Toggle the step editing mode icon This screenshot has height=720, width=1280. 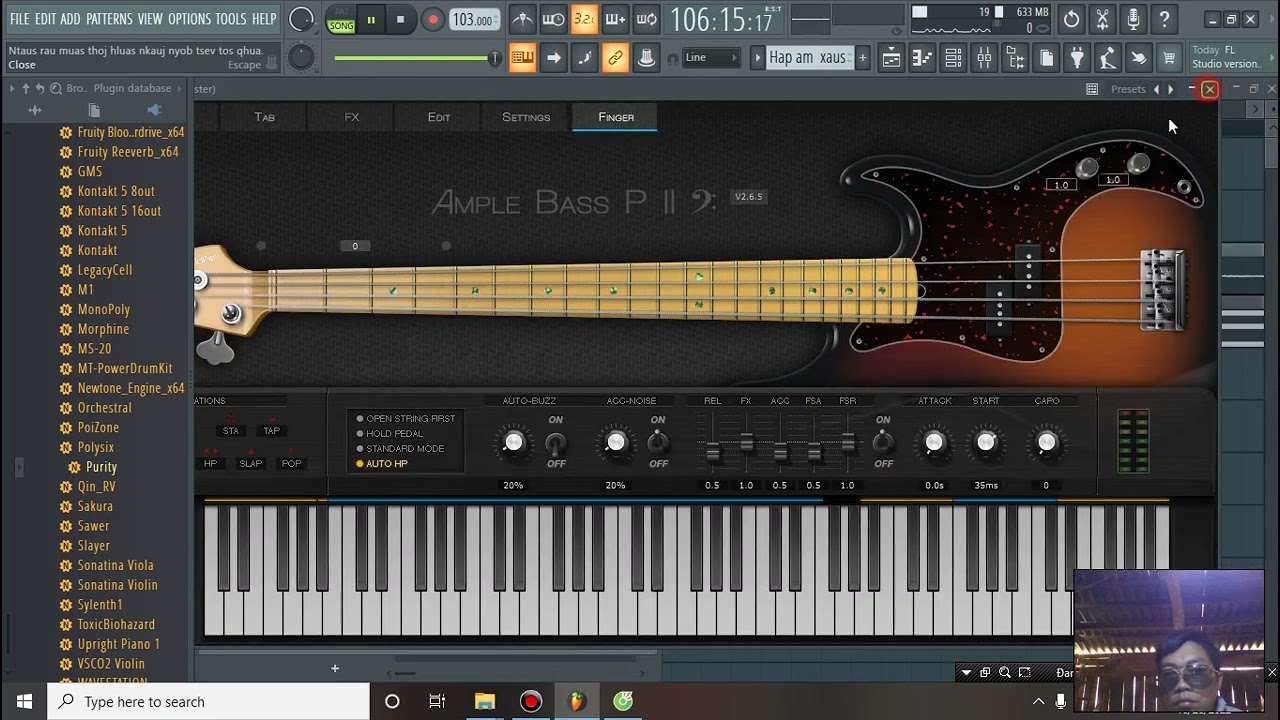point(584,58)
